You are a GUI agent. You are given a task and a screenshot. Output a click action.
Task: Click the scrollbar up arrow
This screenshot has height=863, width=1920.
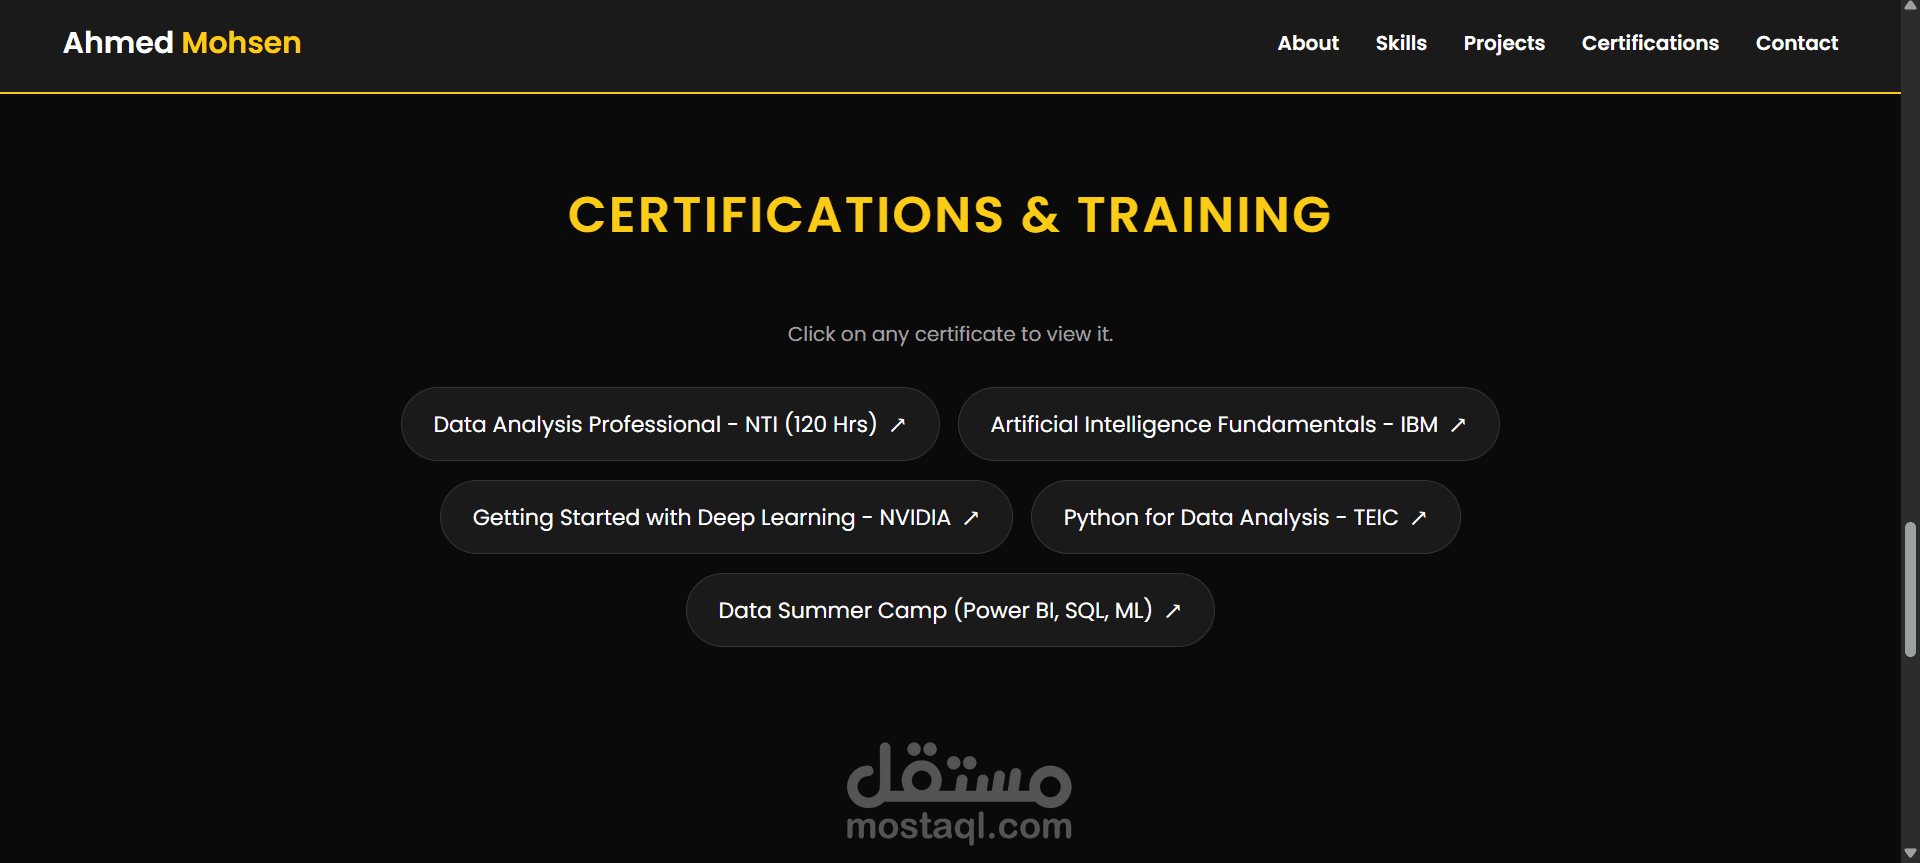pos(1910,6)
